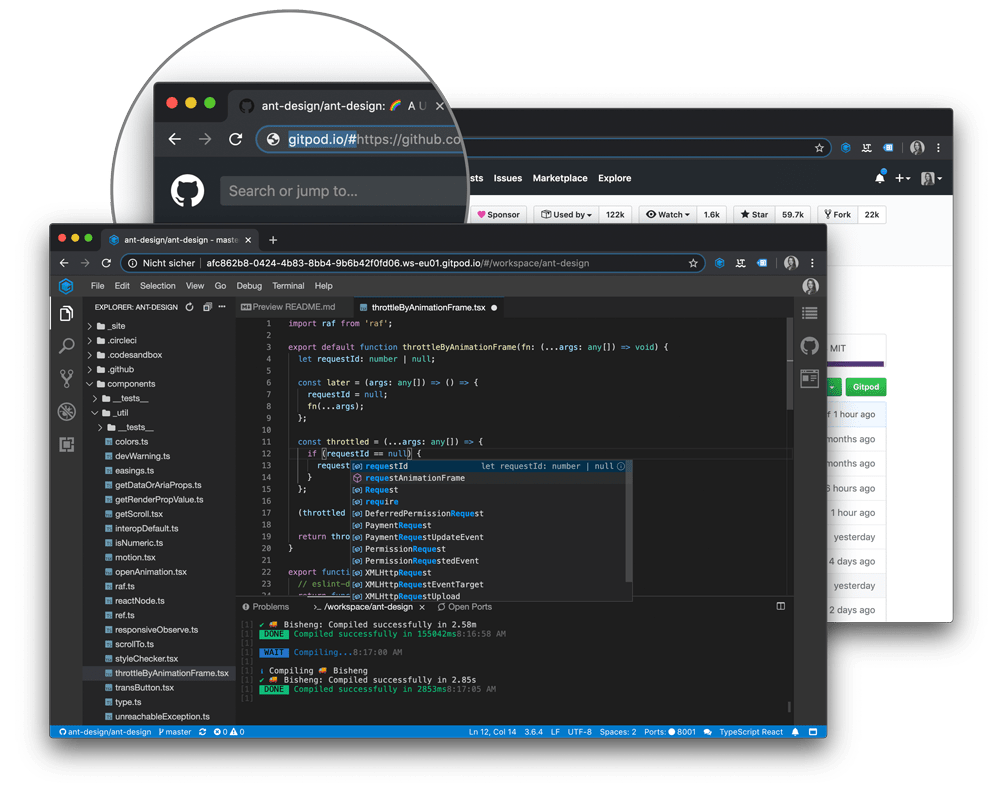Open Source Control branch icon in activity bar
The width and height of the screenshot is (1000, 795).
66,379
